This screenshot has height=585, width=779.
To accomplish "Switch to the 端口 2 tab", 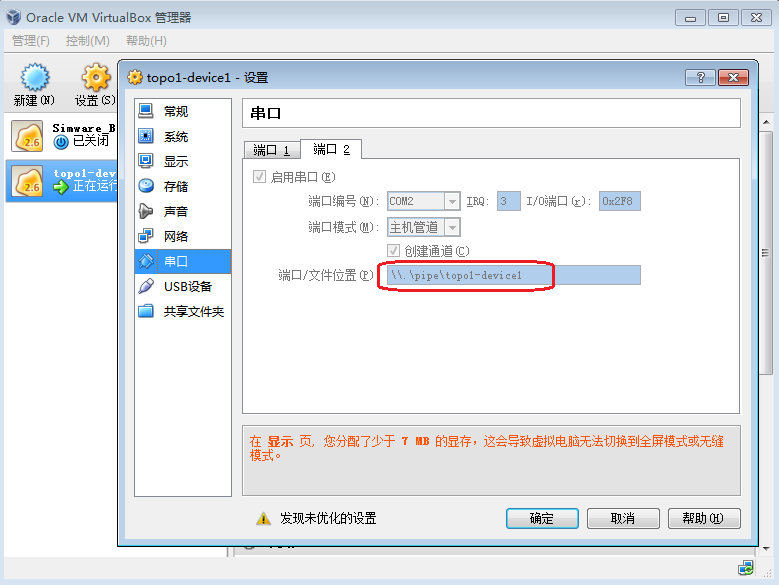I will (331, 149).
